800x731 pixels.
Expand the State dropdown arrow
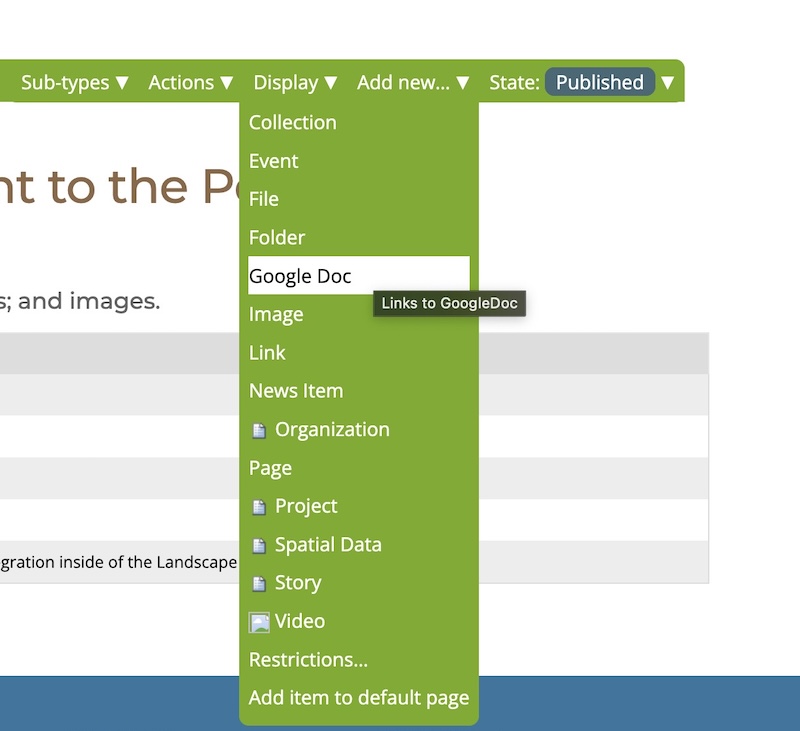(667, 83)
